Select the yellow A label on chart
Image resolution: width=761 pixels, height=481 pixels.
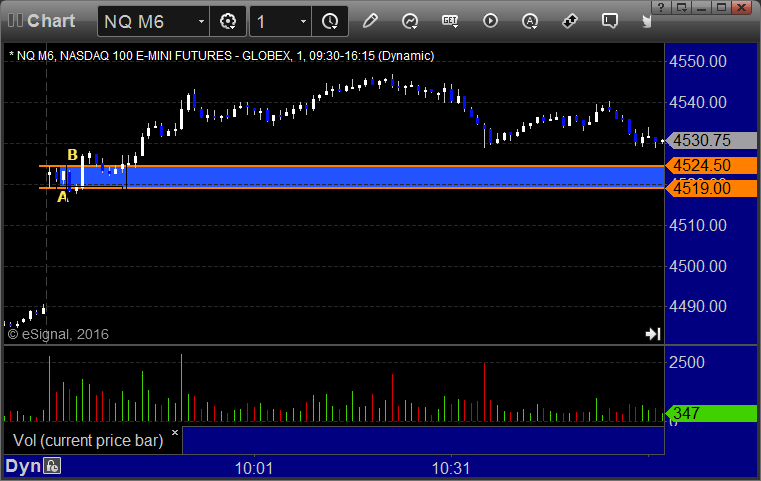62,197
